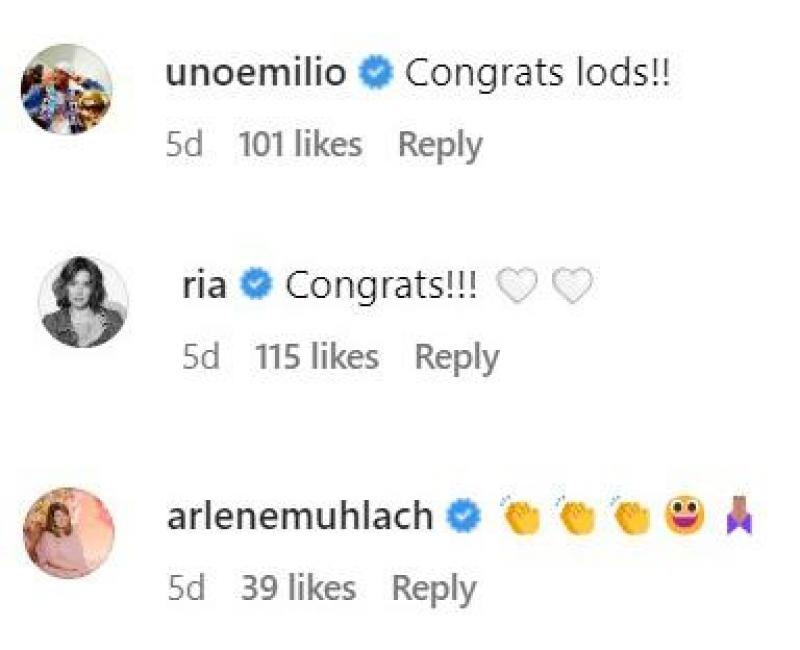View the 101 likes on unoemilio's comment
The height and width of the screenshot is (650, 800).
300,145
